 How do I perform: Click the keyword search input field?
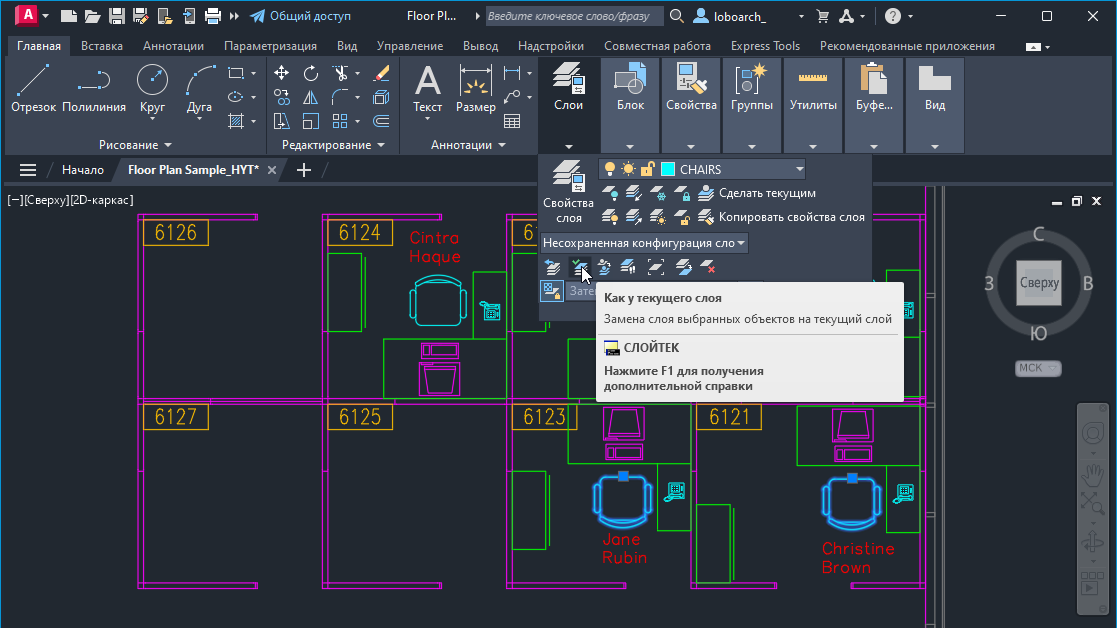coord(574,16)
